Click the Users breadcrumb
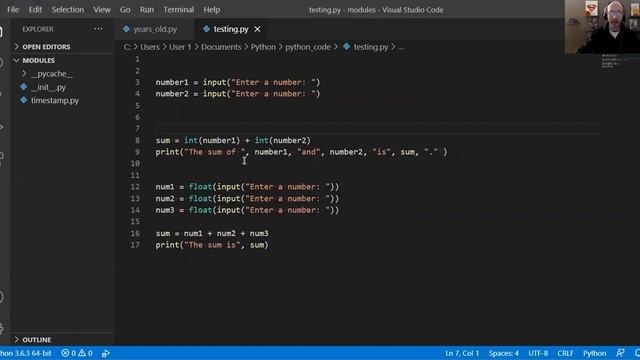 pos(150,47)
